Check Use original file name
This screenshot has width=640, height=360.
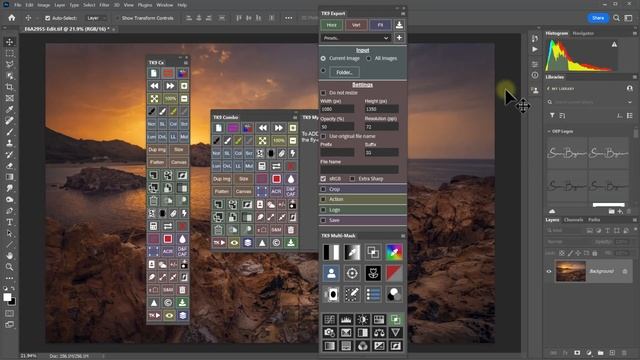pyautogui.click(x=323, y=136)
